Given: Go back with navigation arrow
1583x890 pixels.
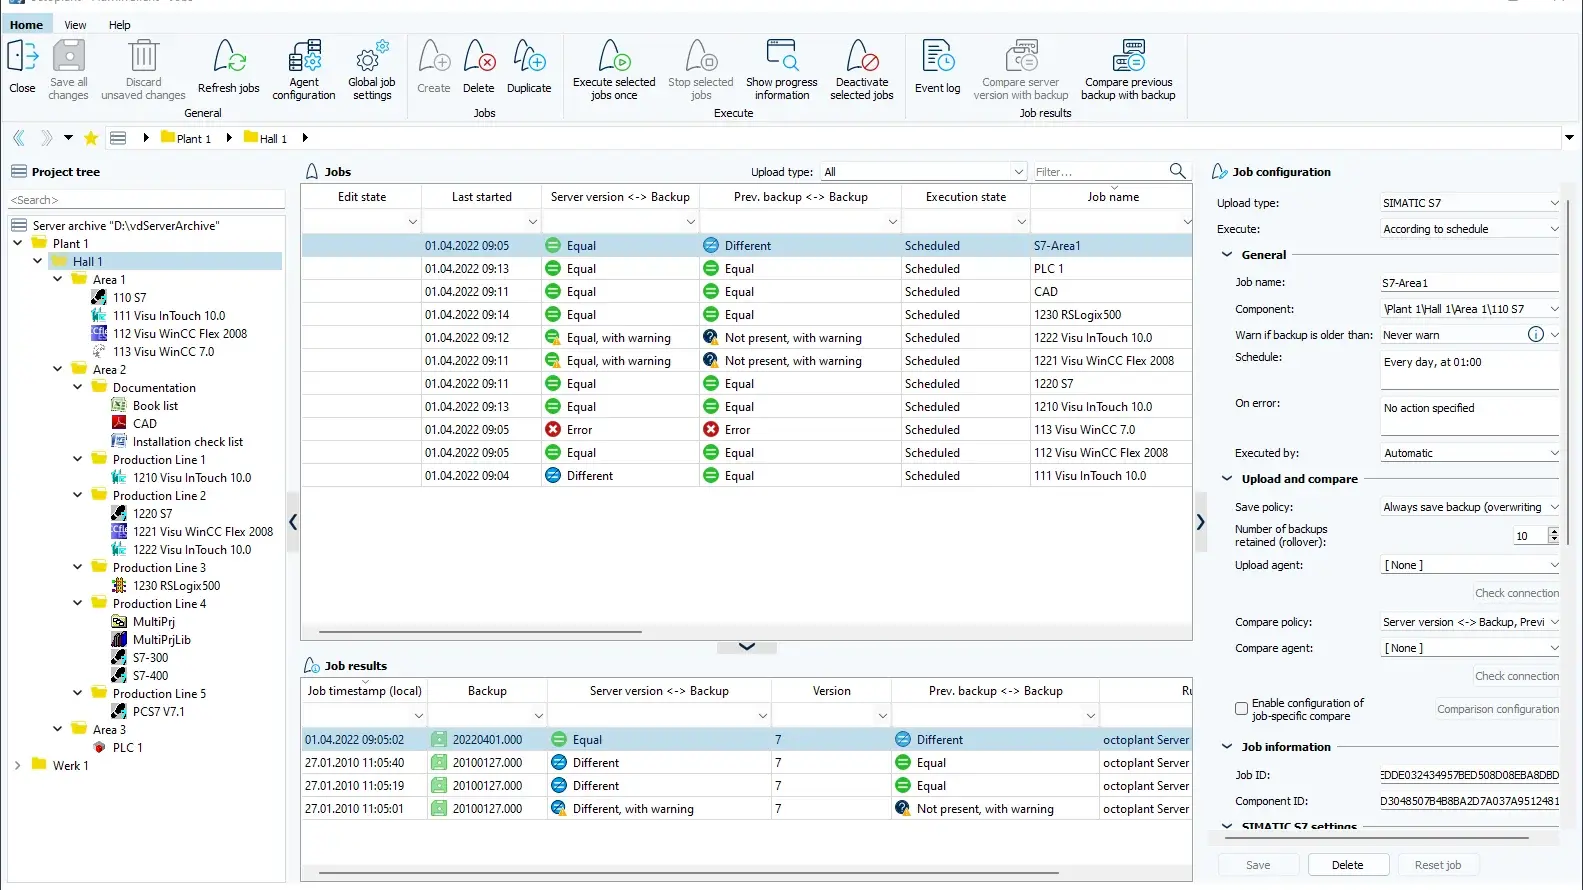Looking at the screenshot, I should pyautogui.click(x=19, y=138).
